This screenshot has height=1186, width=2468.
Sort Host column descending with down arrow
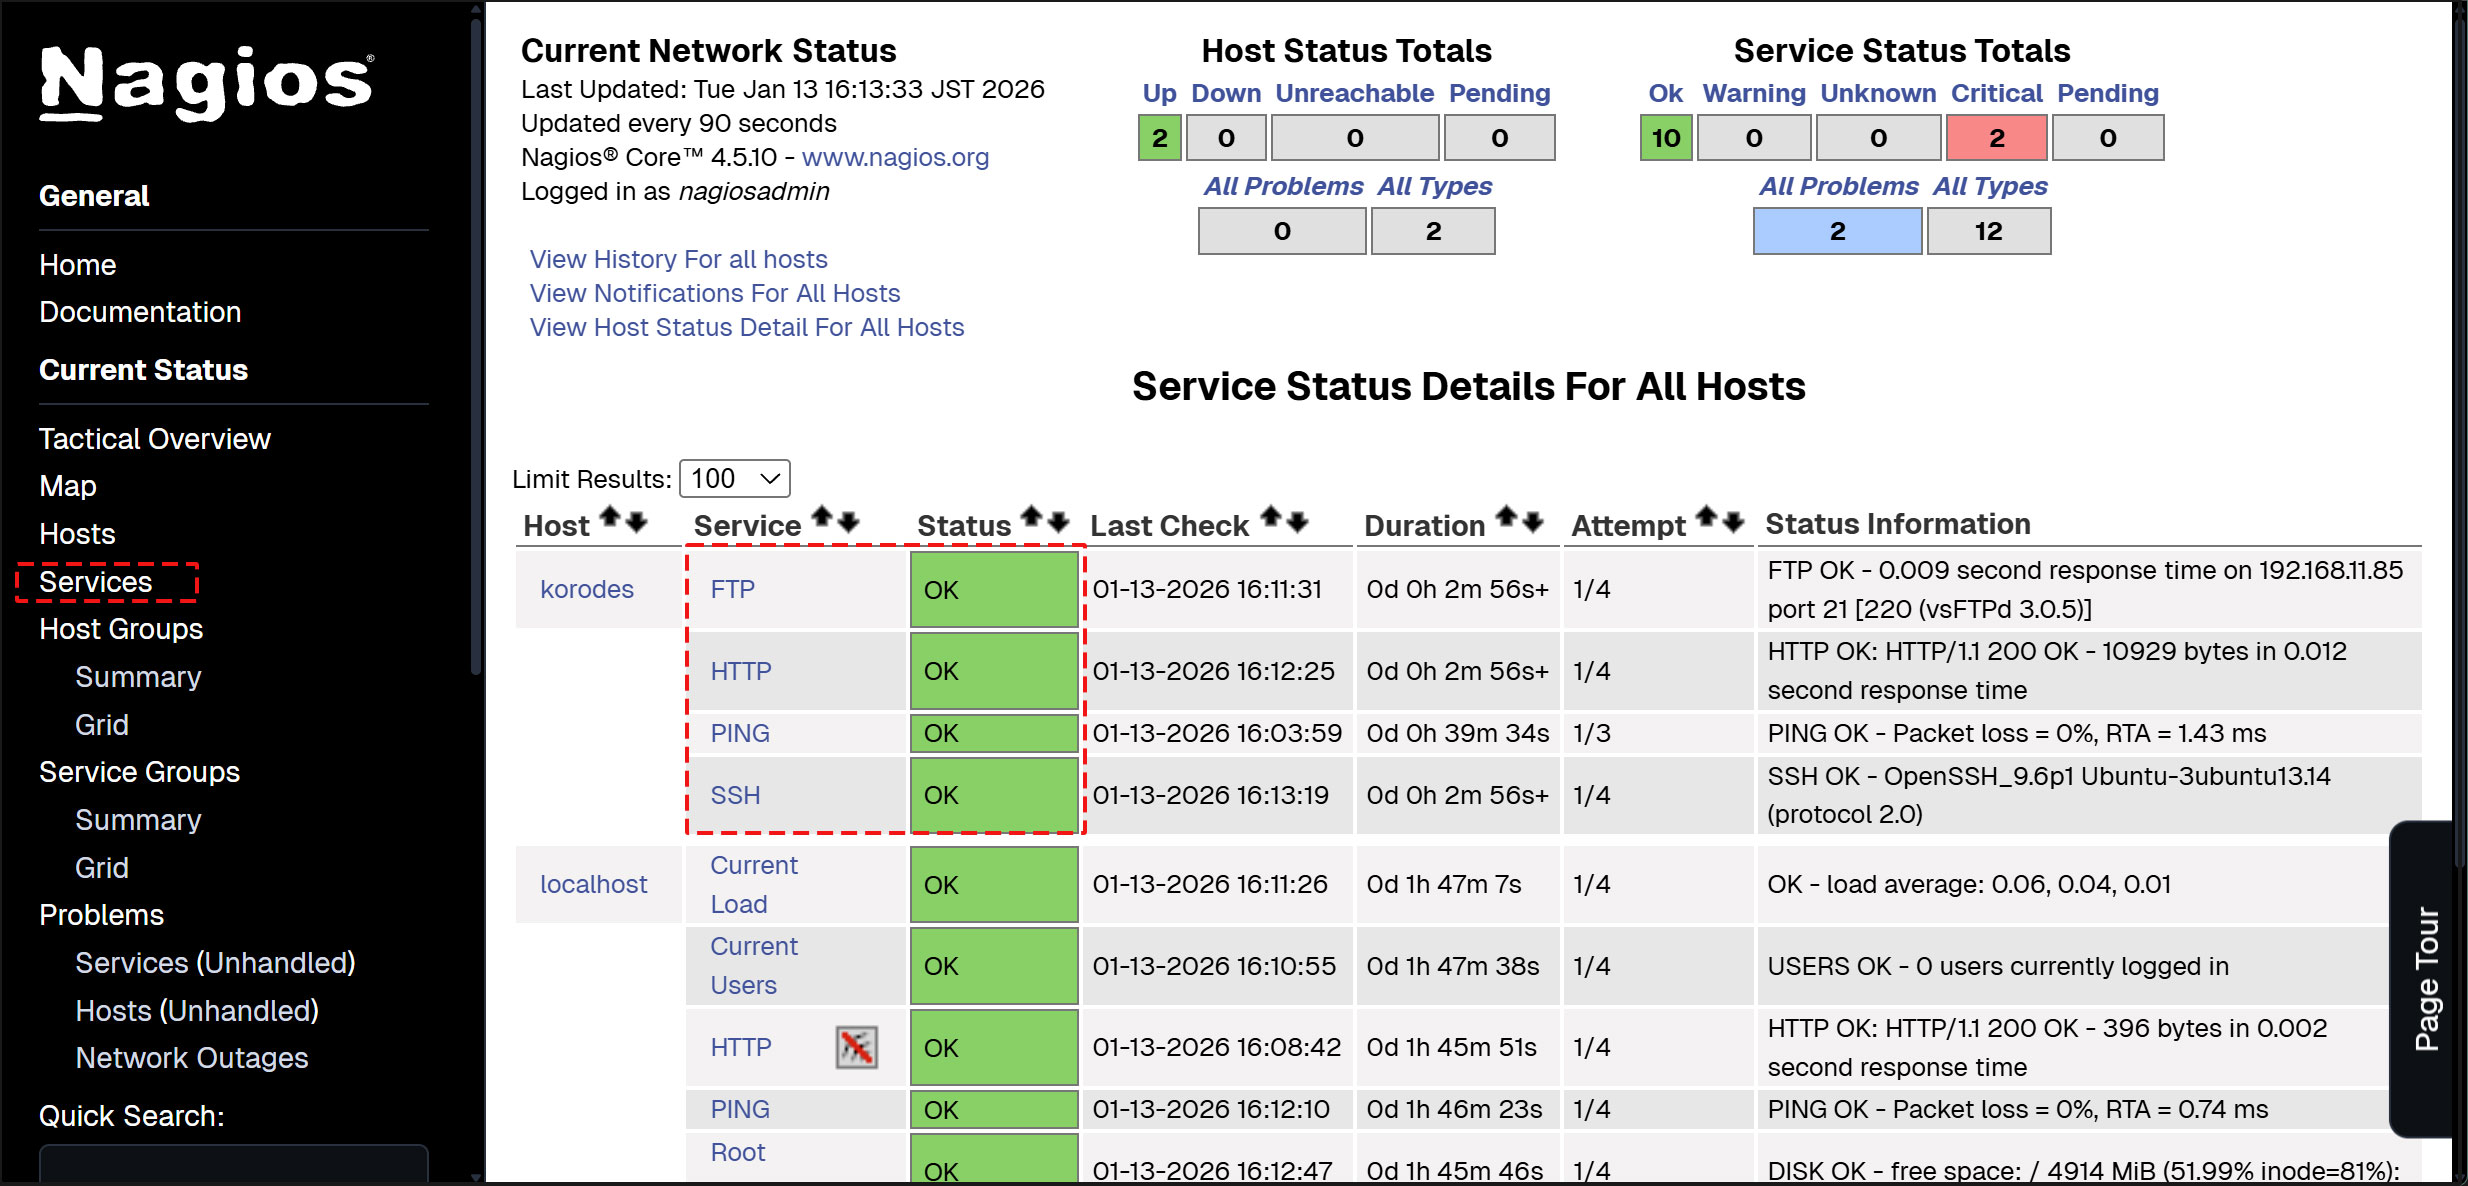(637, 521)
